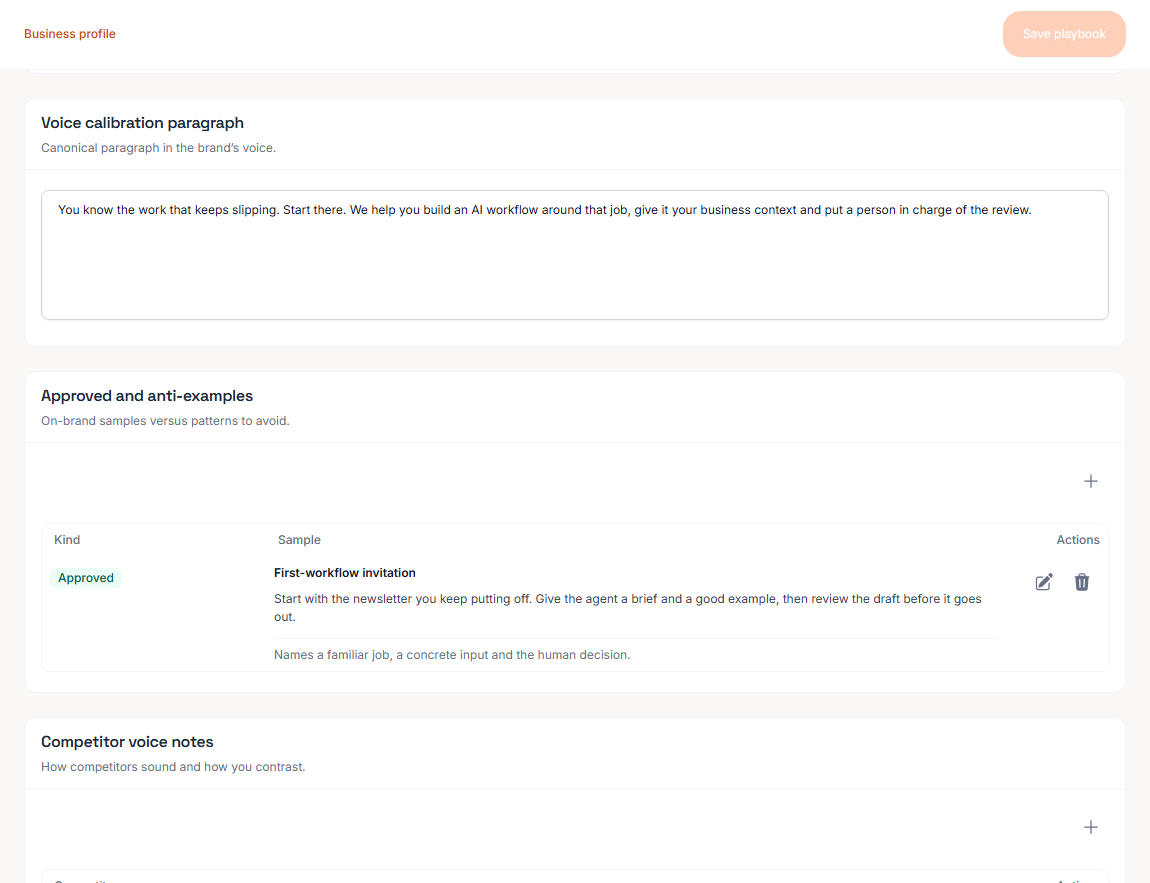Click the Approved badge
1150x883 pixels.
click(x=86, y=578)
